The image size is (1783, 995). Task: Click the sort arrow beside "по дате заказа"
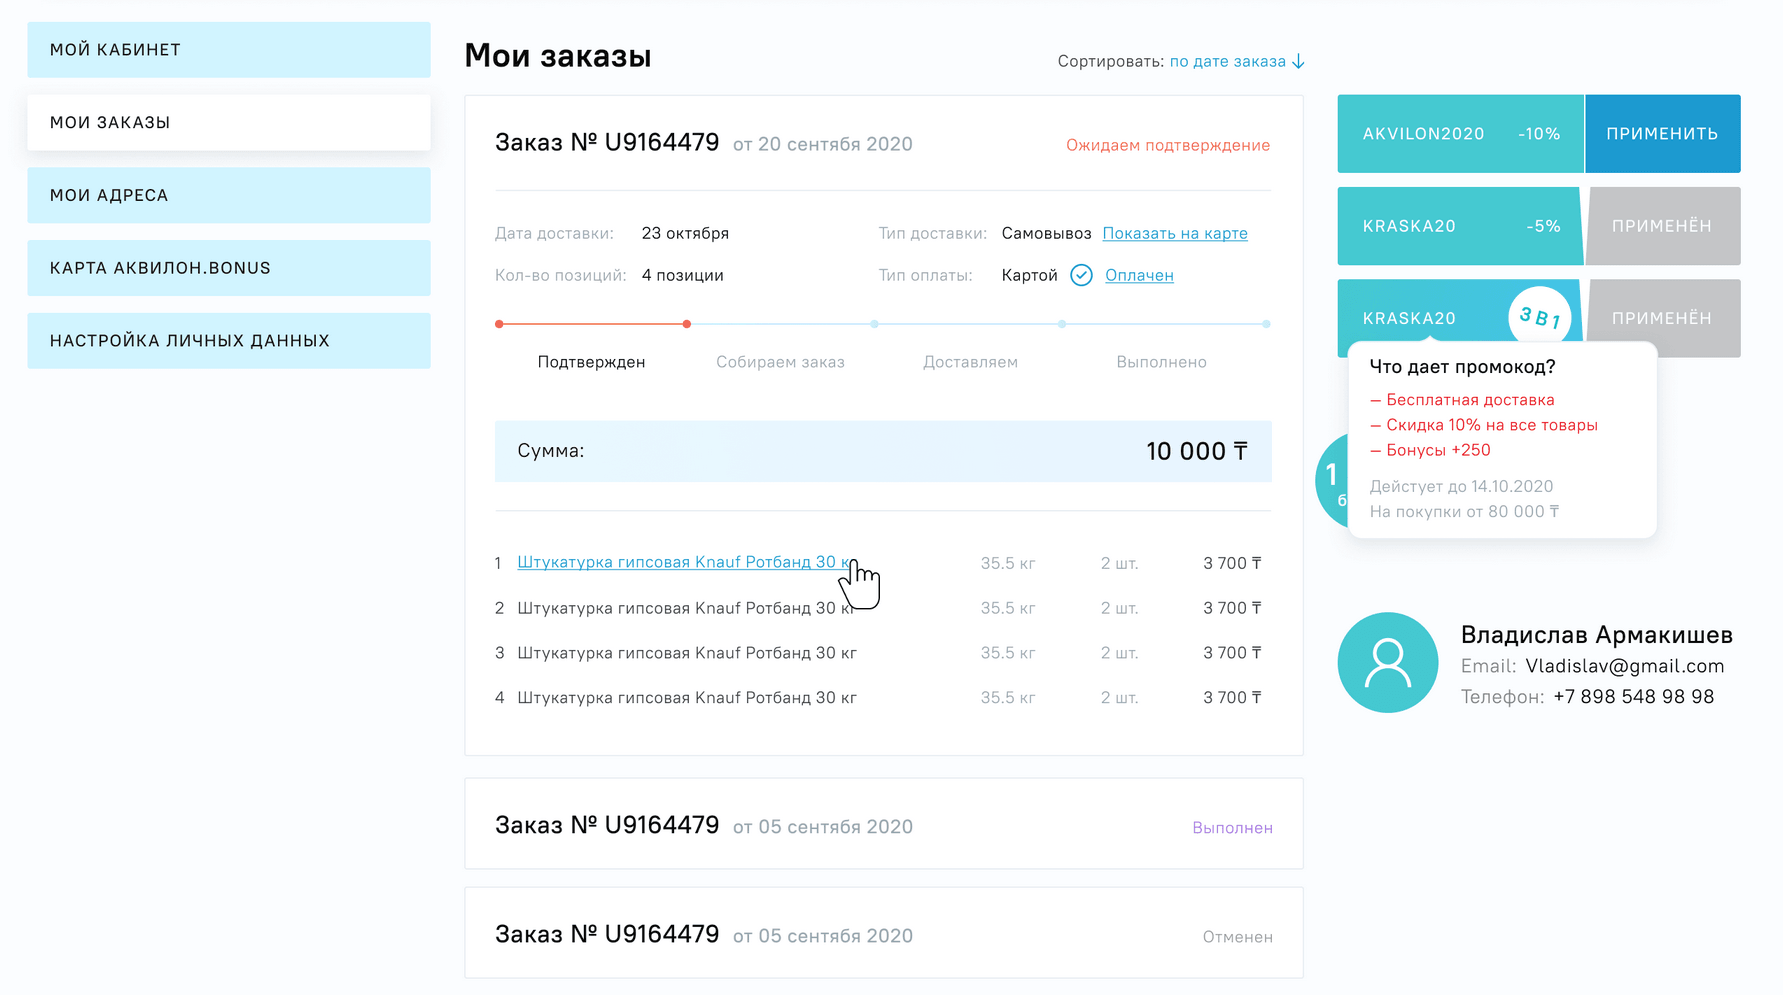point(1299,61)
